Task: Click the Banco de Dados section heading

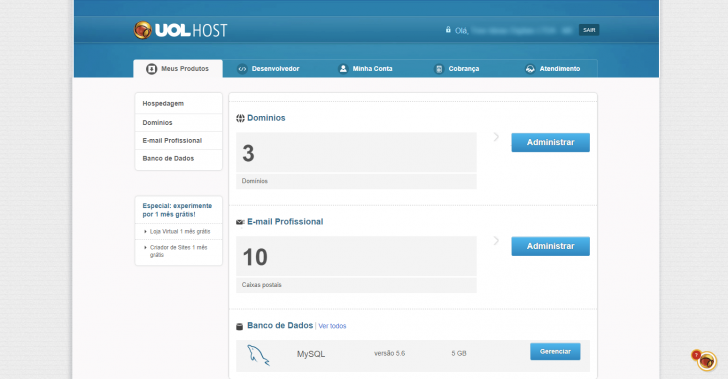Action: tap(280, 326)
